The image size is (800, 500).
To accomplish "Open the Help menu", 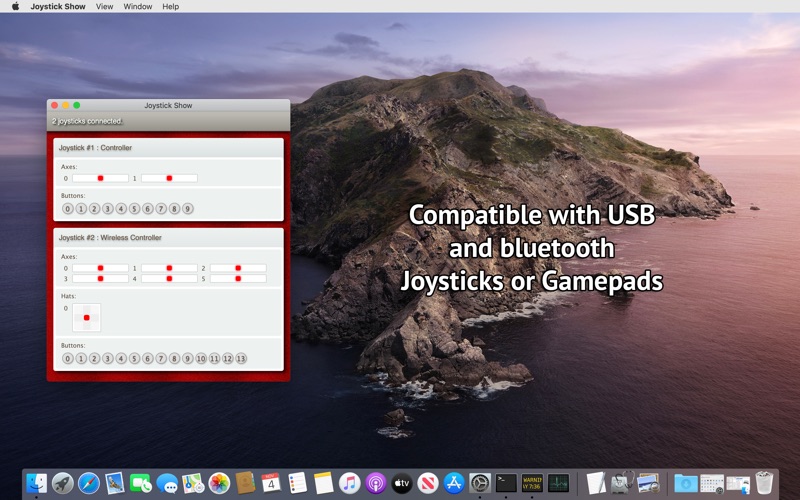I will 170,7.
